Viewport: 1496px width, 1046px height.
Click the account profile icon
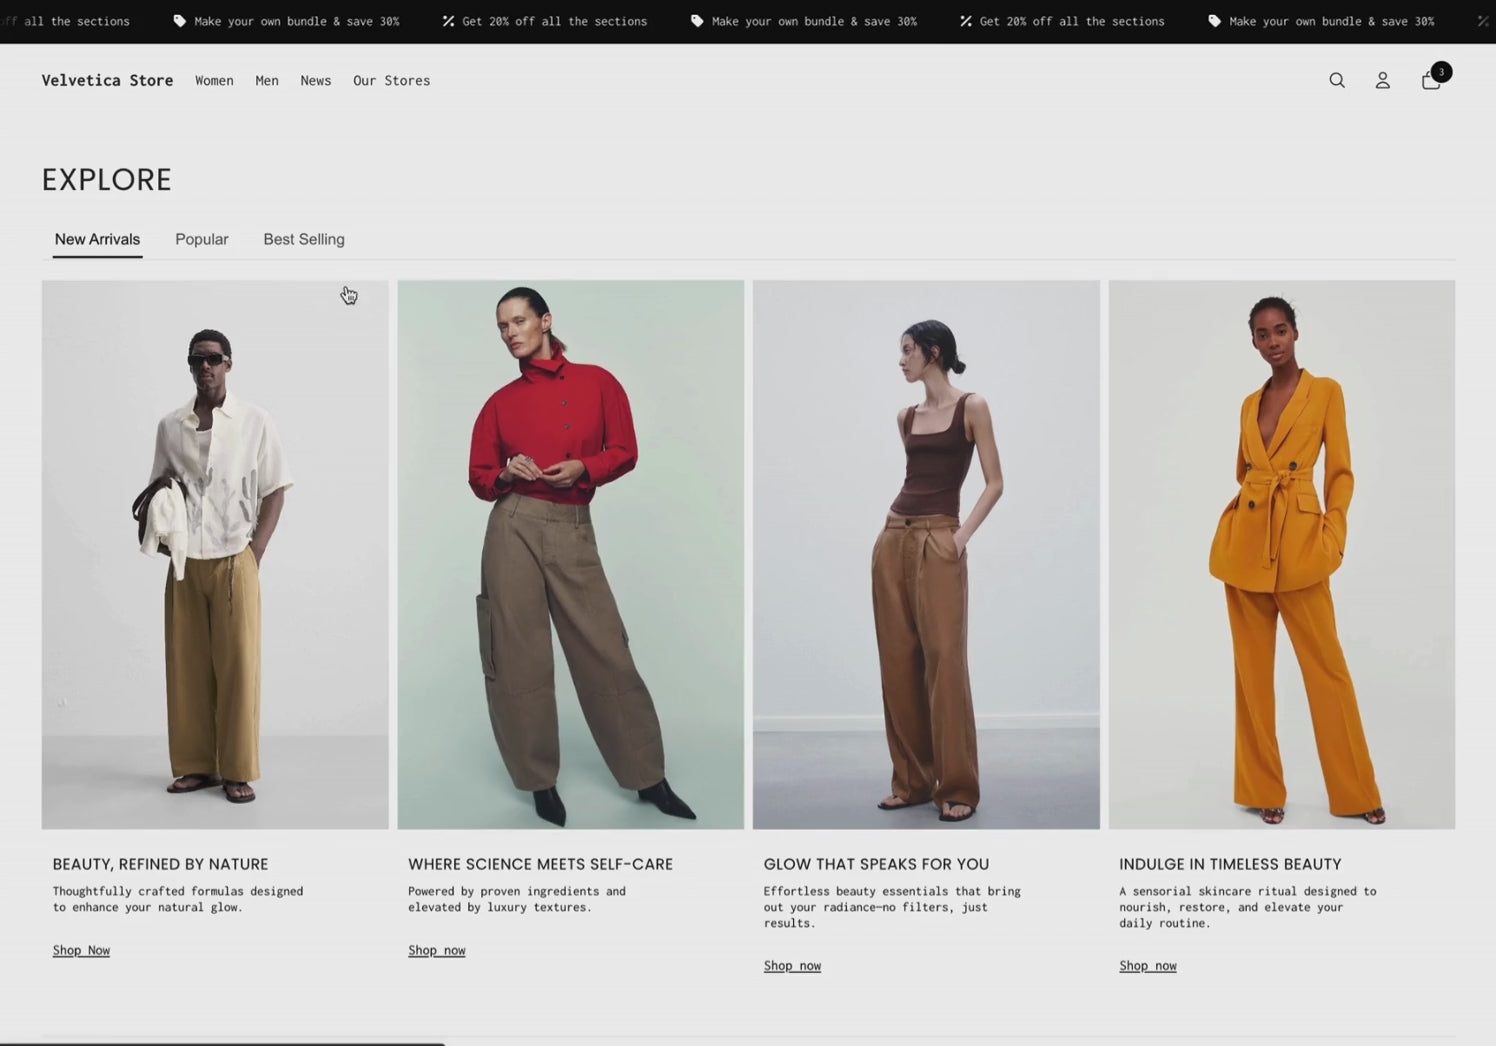click(x=1383, y=81)
